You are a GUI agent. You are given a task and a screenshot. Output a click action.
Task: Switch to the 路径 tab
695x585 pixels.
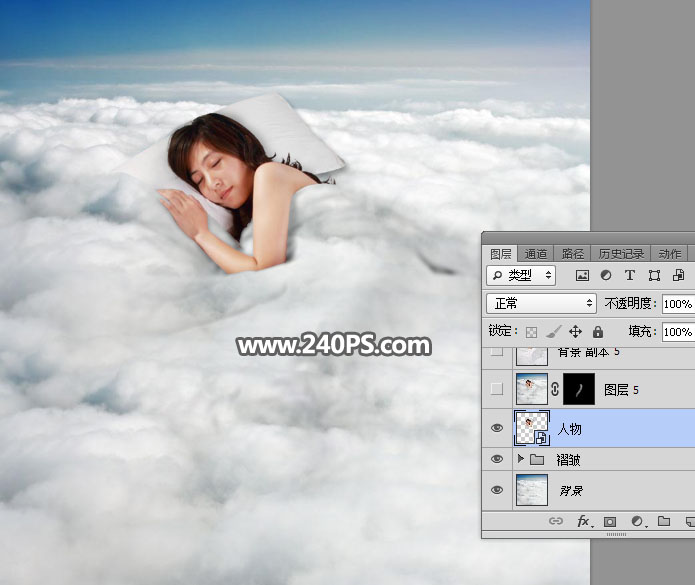click(x=572, y=254)
